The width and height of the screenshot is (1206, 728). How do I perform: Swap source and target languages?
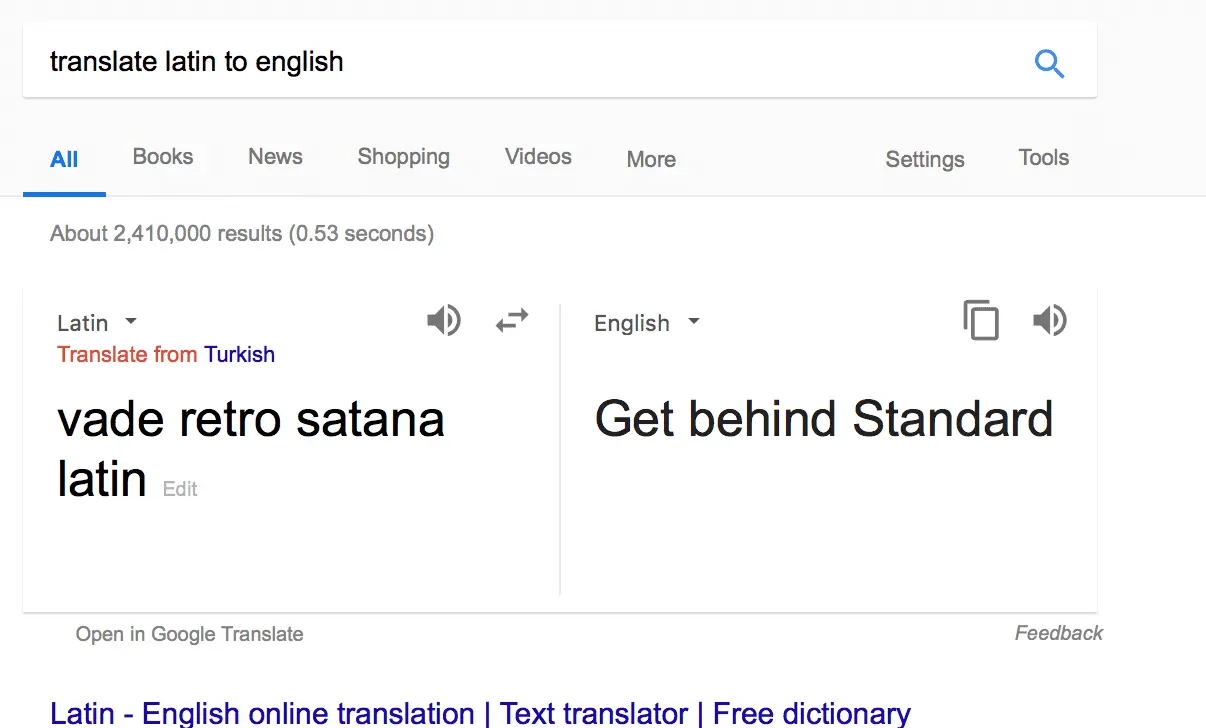click(512, 321)
